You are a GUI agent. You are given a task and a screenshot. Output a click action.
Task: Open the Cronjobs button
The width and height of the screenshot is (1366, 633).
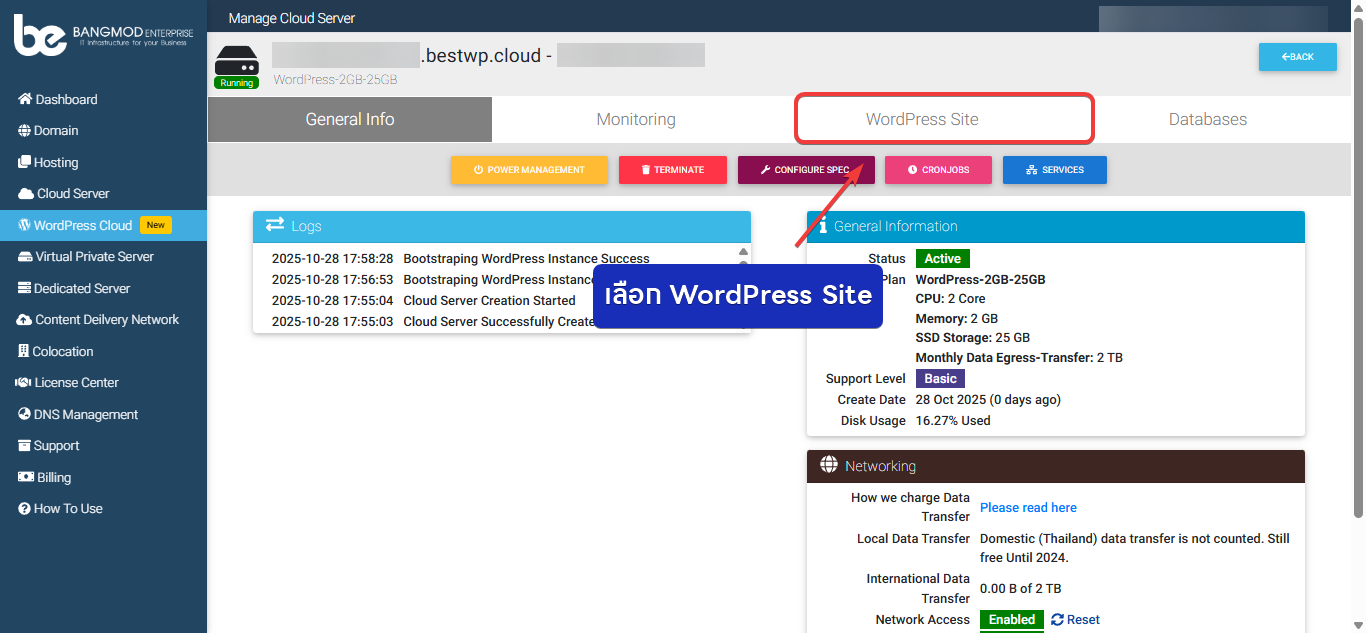pyautogui.click(x=938, y=170)
